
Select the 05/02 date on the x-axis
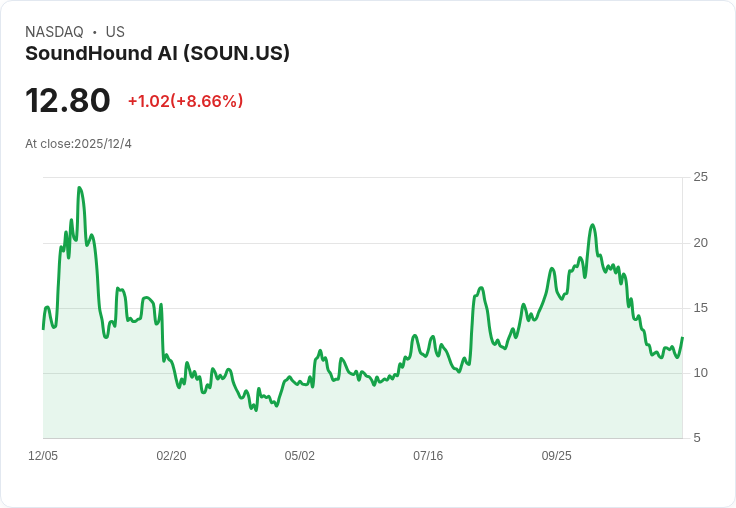point(300,456)
